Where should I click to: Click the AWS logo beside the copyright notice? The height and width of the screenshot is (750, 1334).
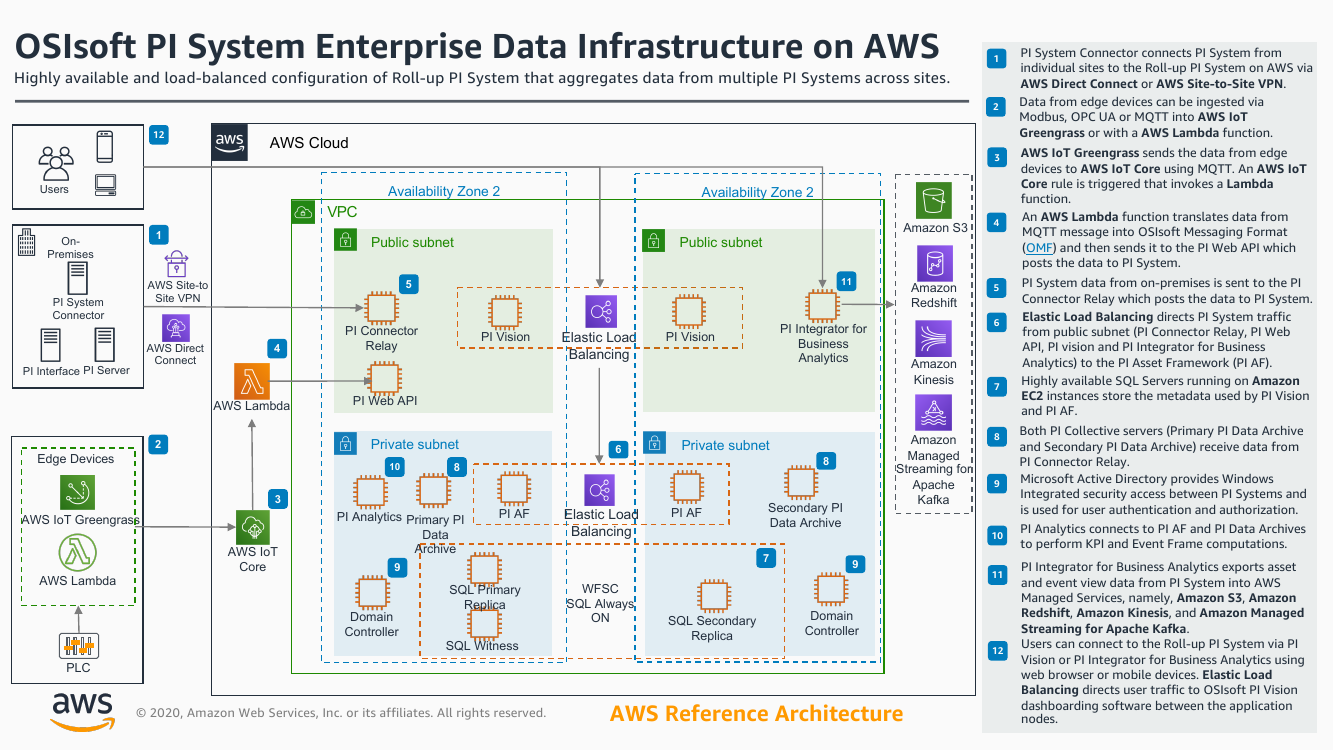tap(82, 710)
